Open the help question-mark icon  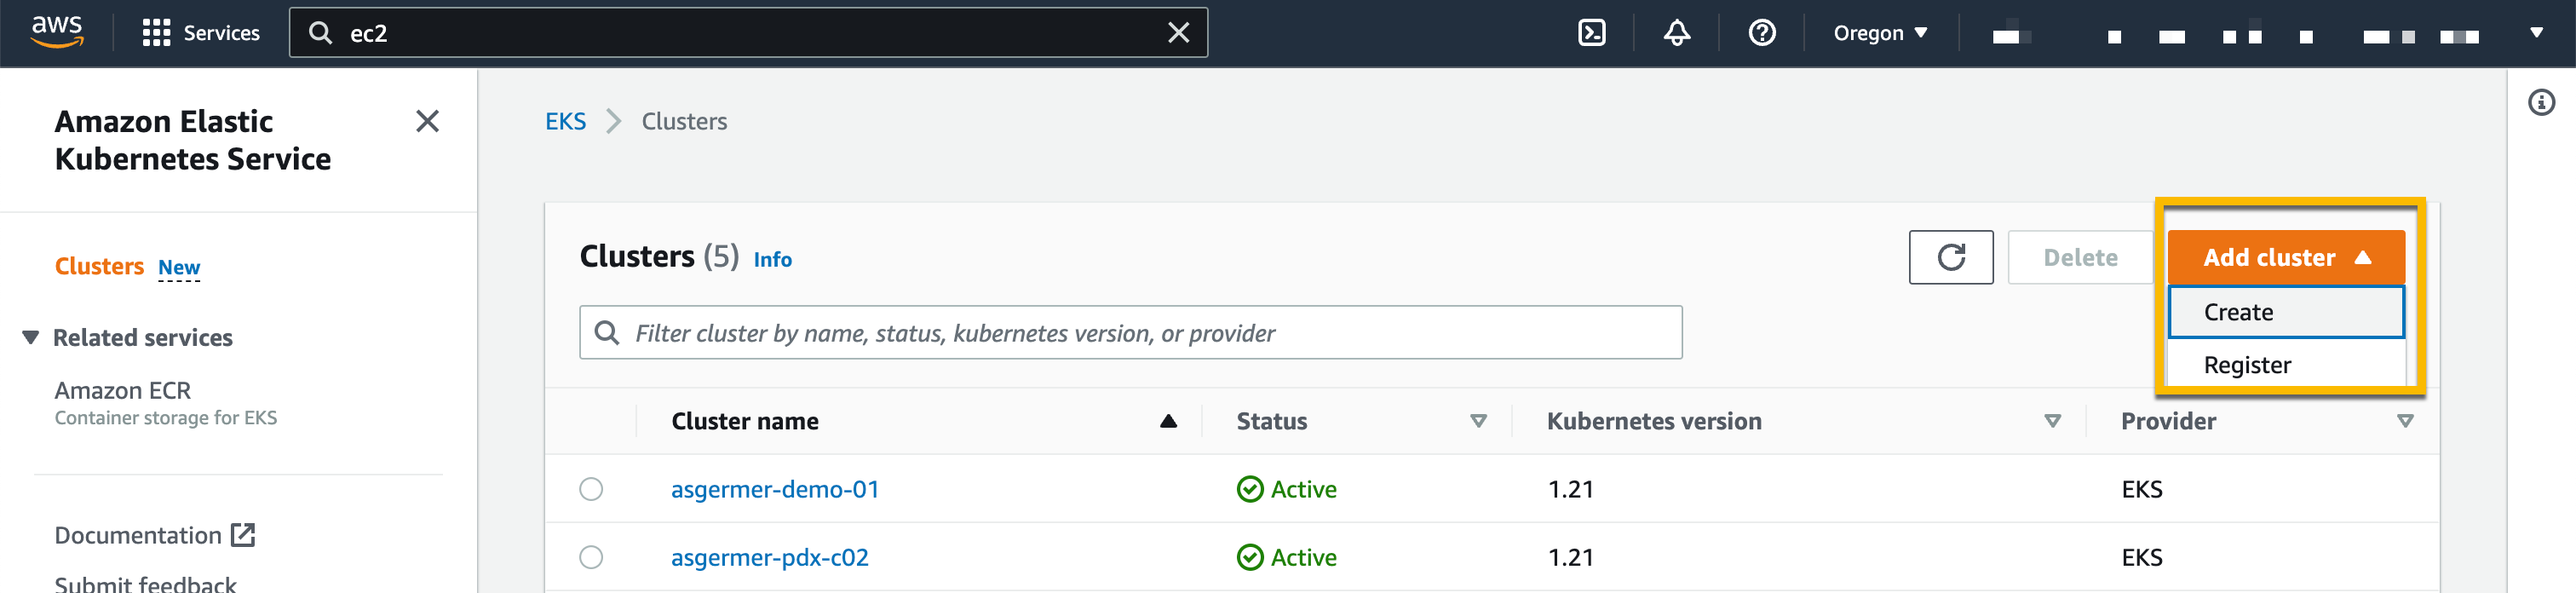[1762, 33]
